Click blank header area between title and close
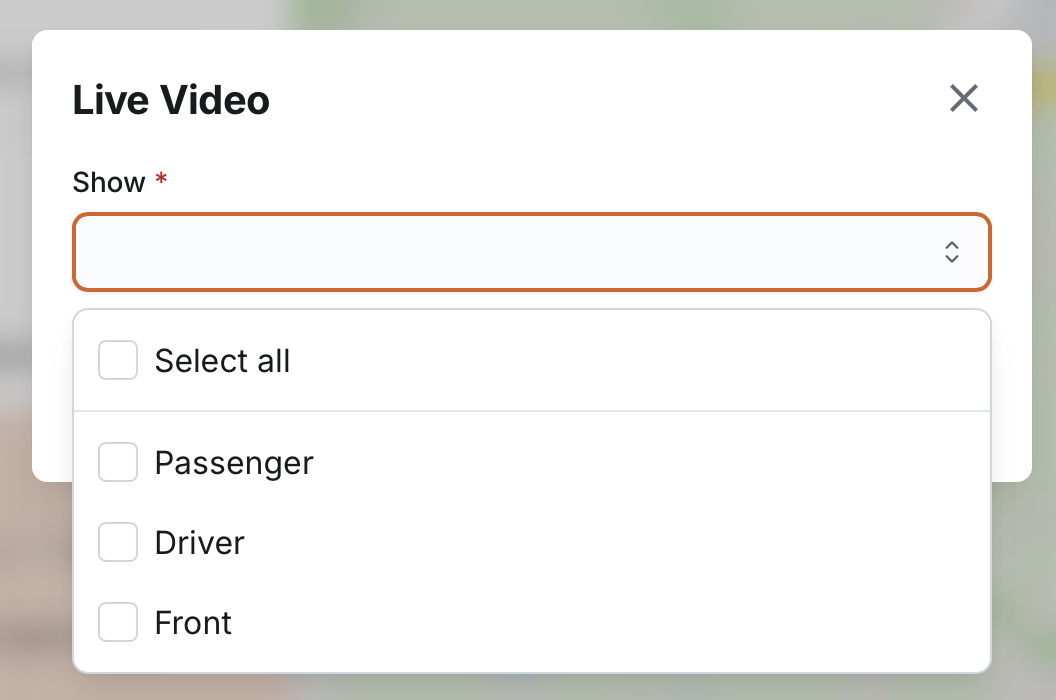Screen dimensions: 1056x700 coord(600,100)
